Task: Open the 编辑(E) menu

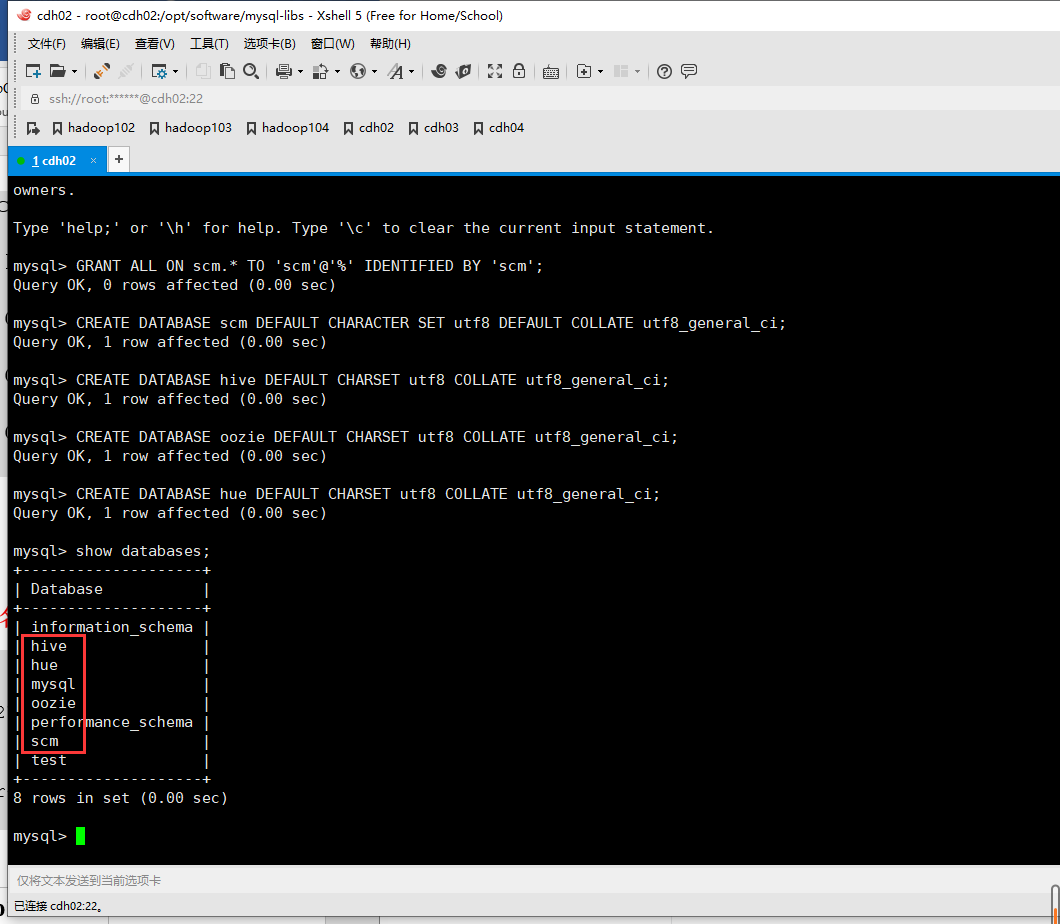Action: (x=100, y=44)
